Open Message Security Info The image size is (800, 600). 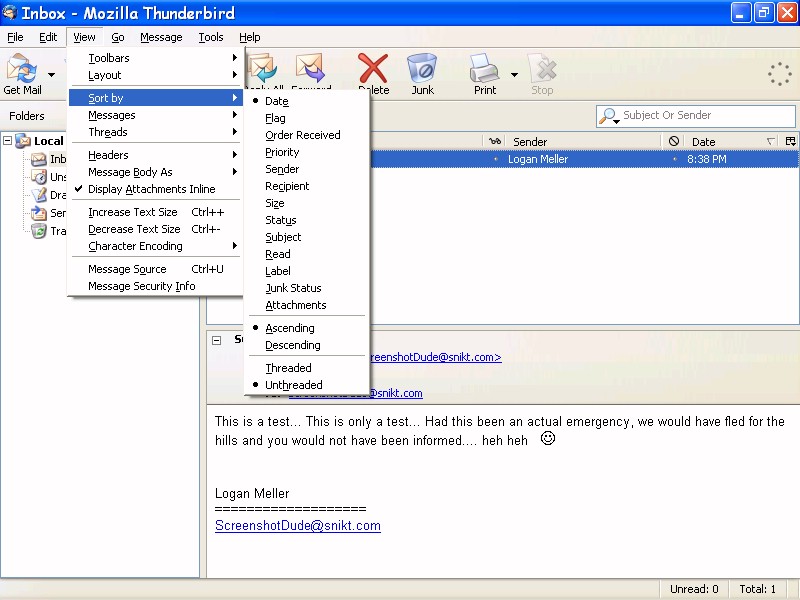click(x=155, y=286)
